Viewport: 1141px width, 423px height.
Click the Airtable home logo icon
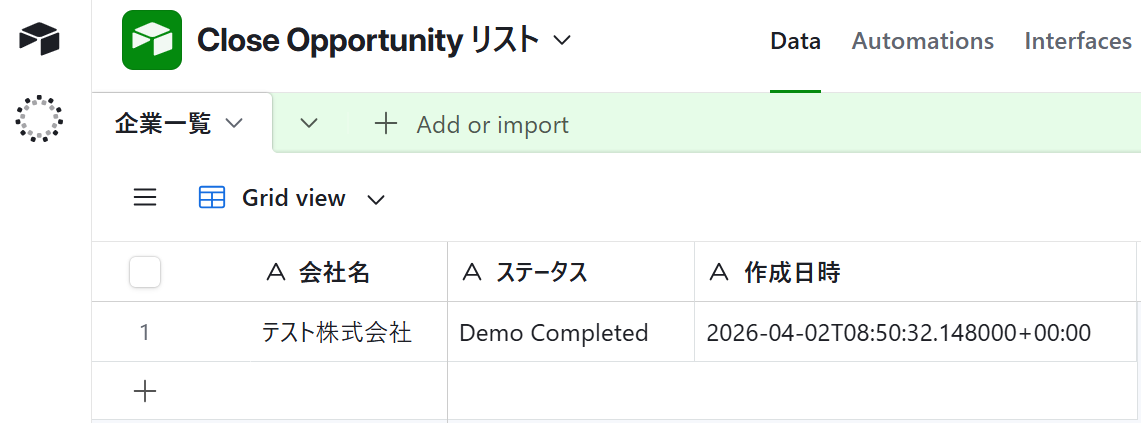tap(39, 39)
